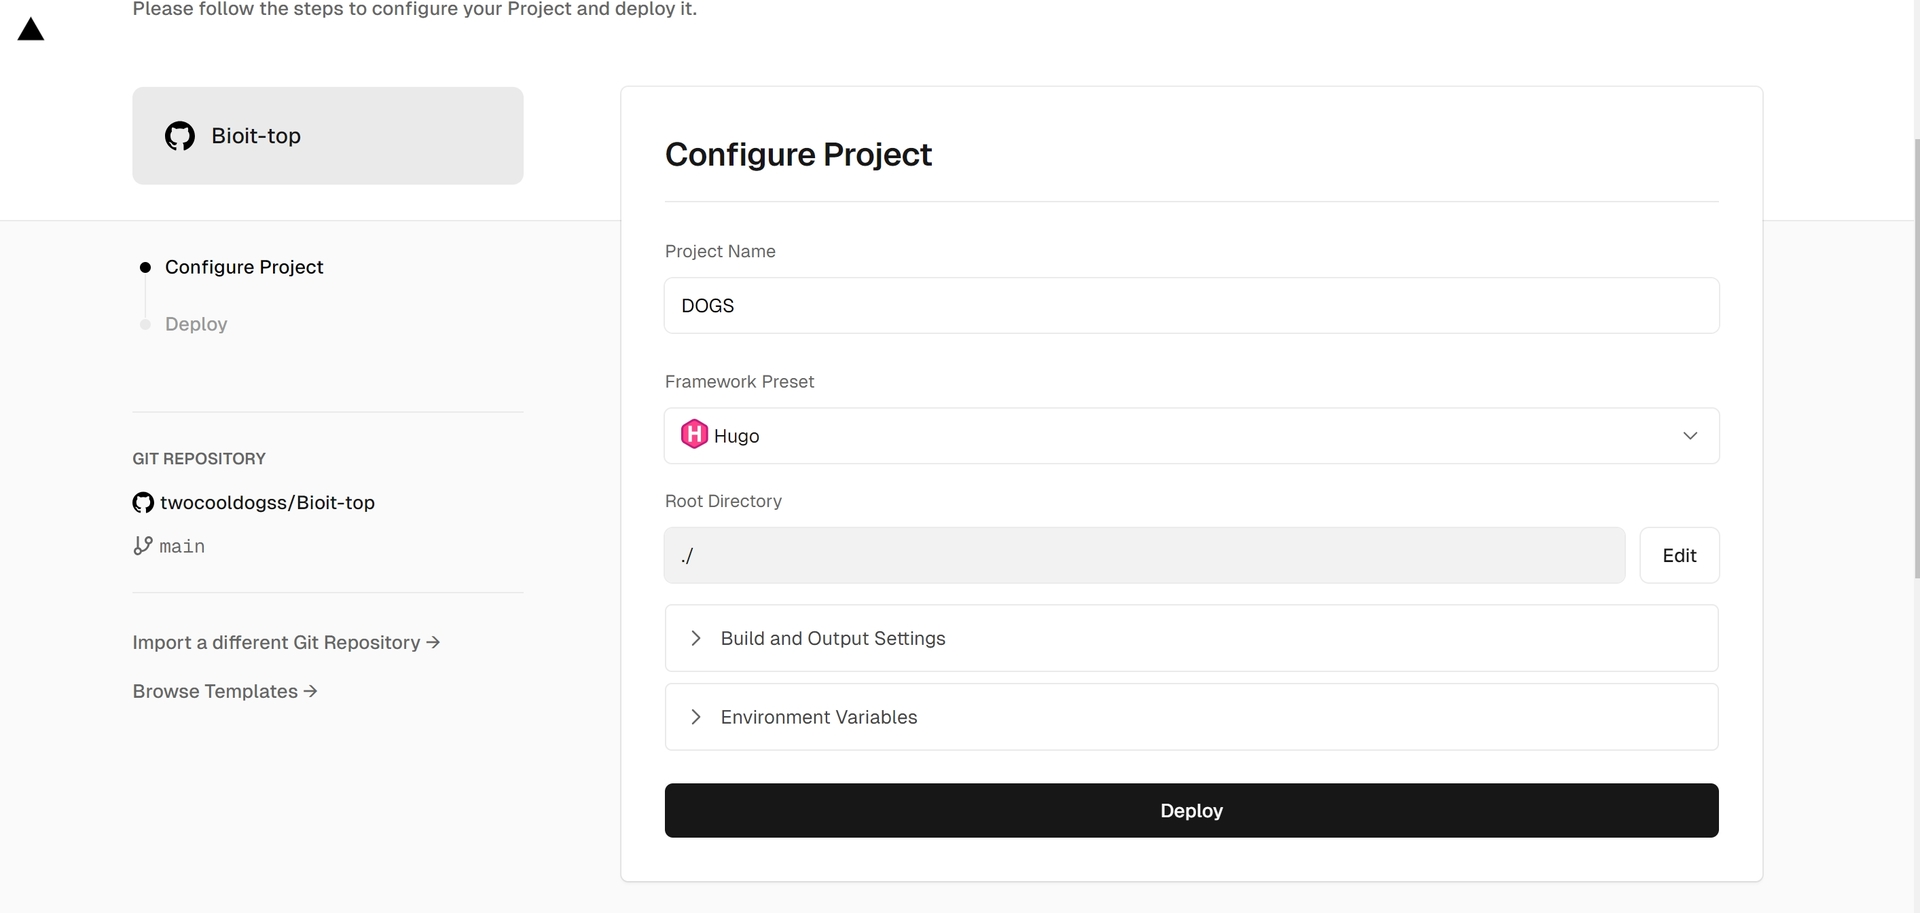Open the Framework Preset dropdown

pyautogui.click(x=1190, y=436)
